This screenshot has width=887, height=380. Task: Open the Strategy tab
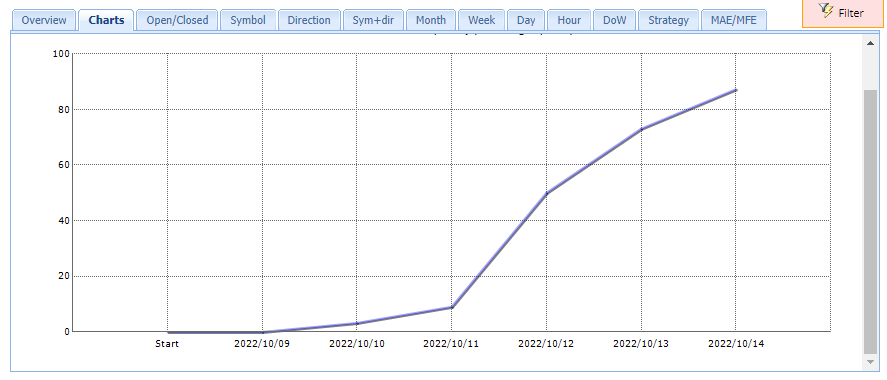(669, 20)
